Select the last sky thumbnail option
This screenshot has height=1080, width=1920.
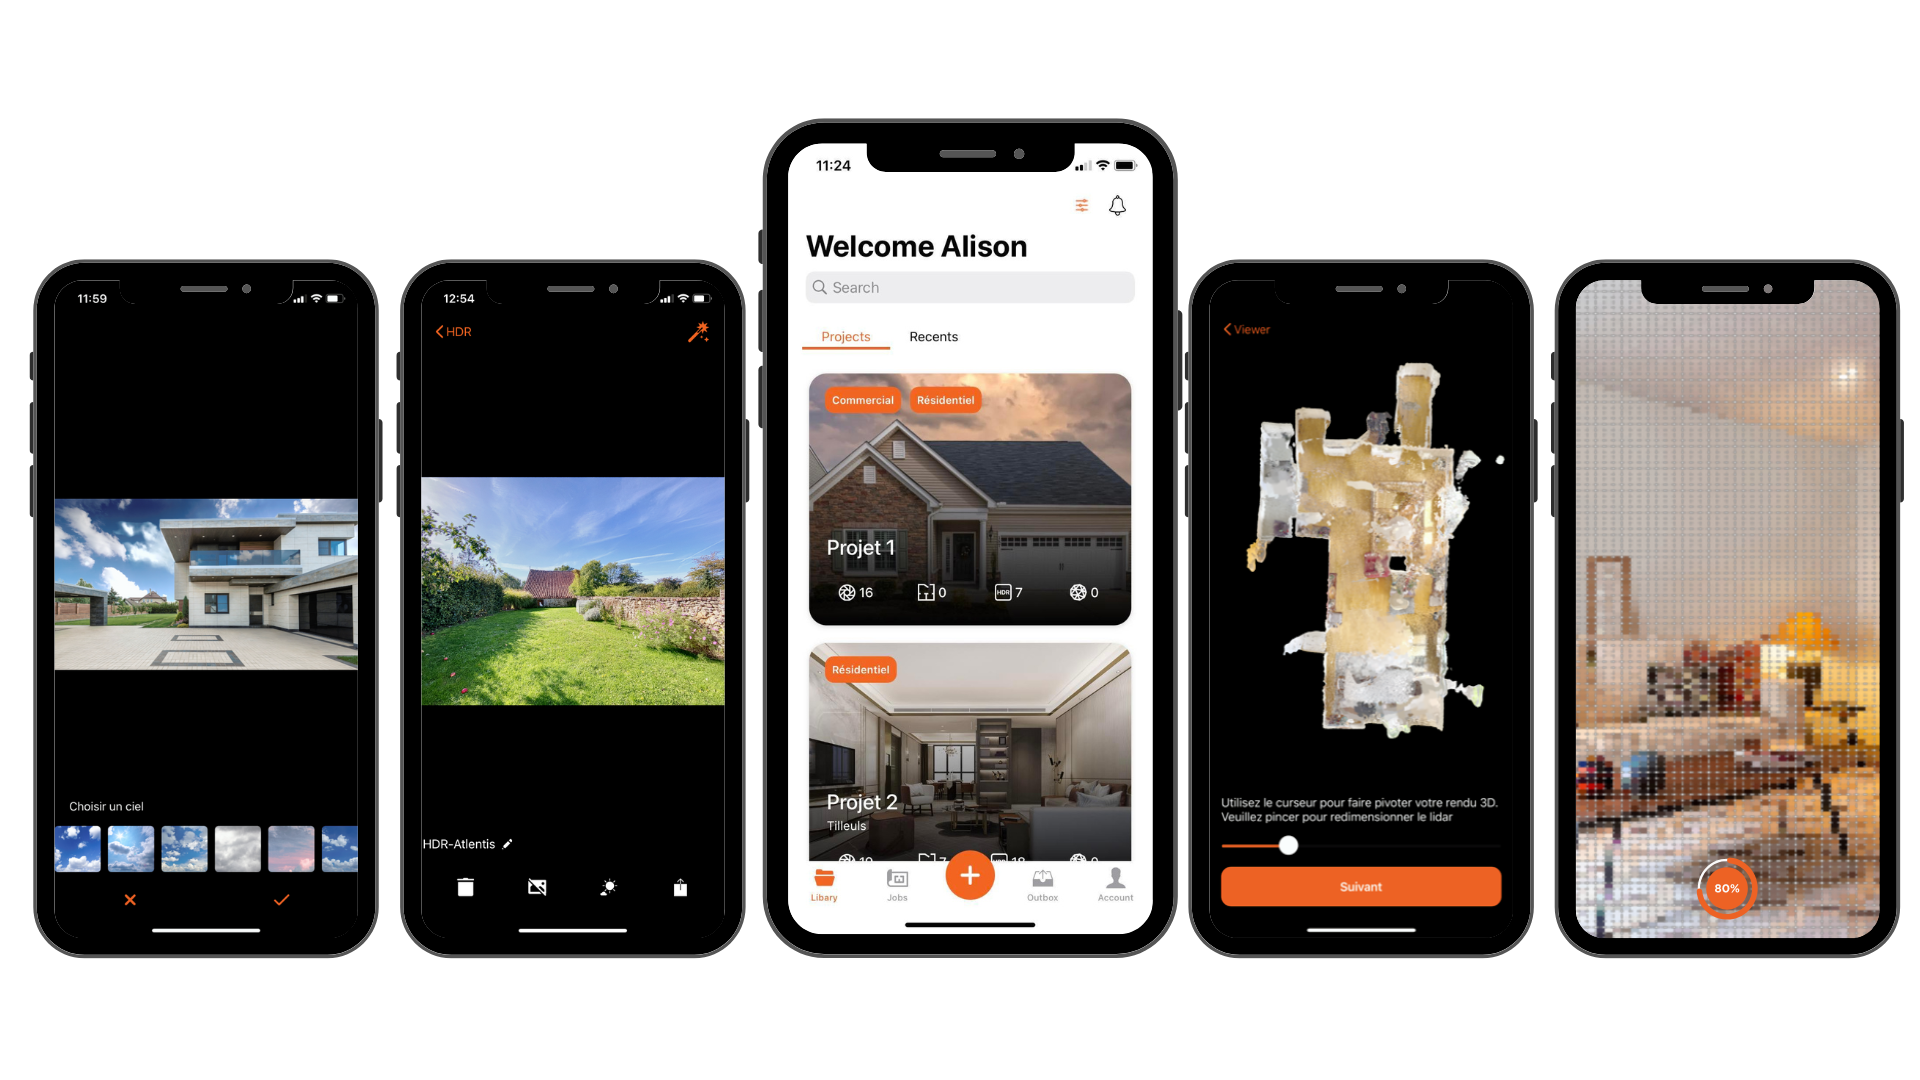tap(339, 847)
